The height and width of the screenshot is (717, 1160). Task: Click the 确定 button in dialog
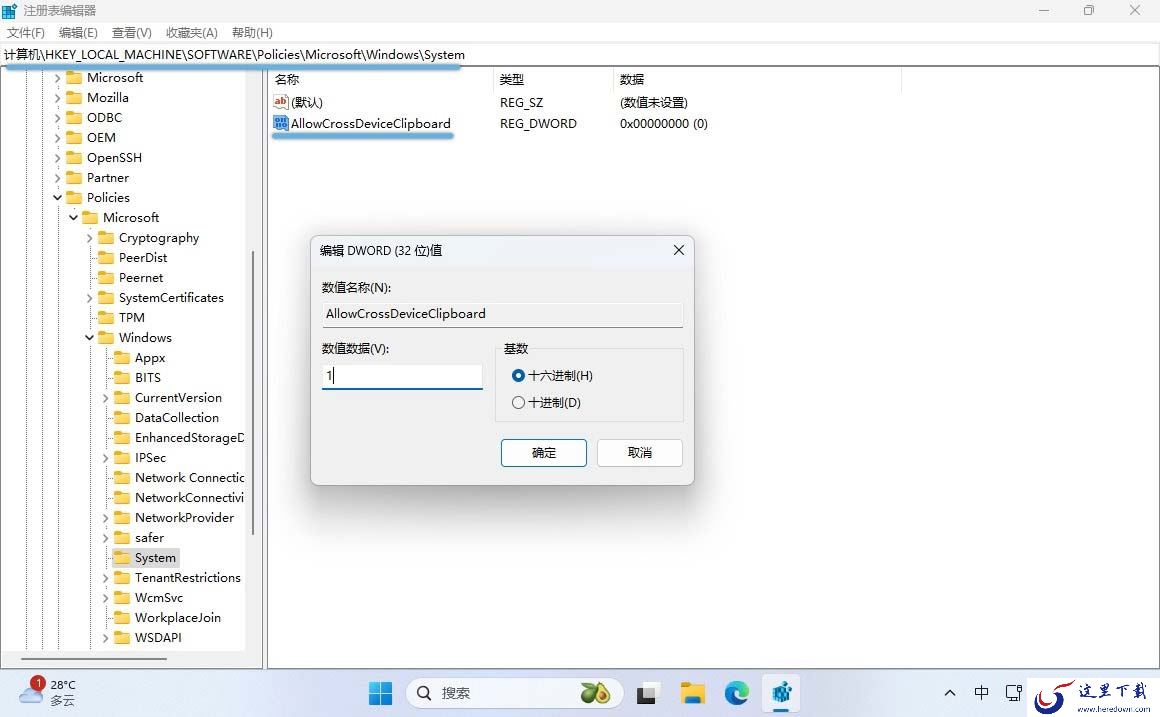(544, 453)
